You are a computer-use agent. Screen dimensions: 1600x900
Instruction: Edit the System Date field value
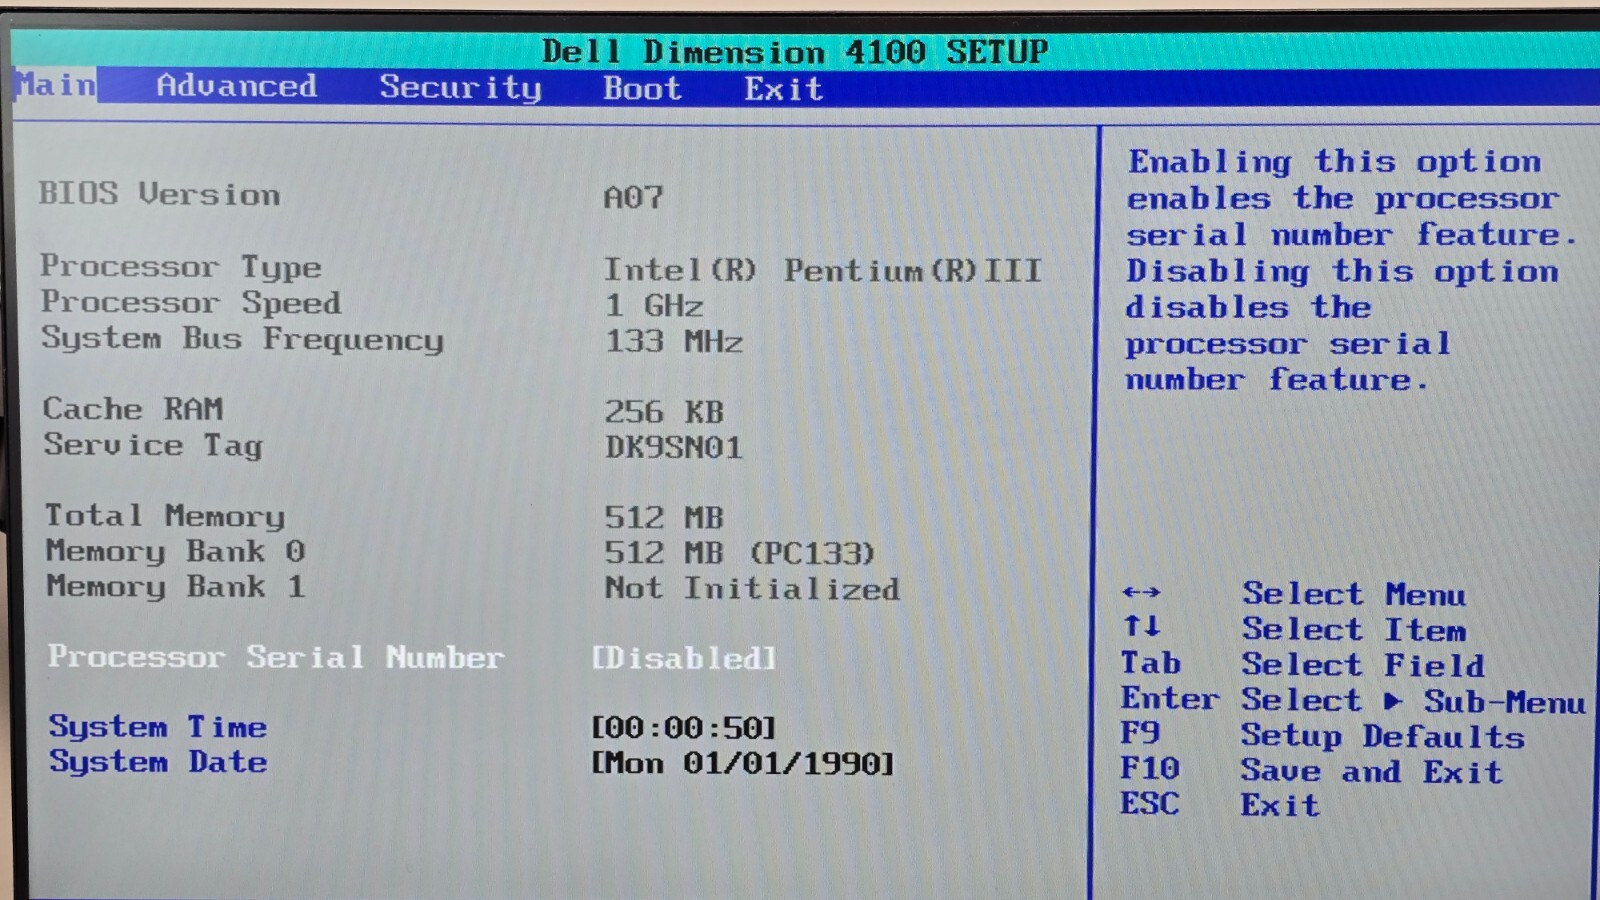pyautogui.click(x=743, y=764)
